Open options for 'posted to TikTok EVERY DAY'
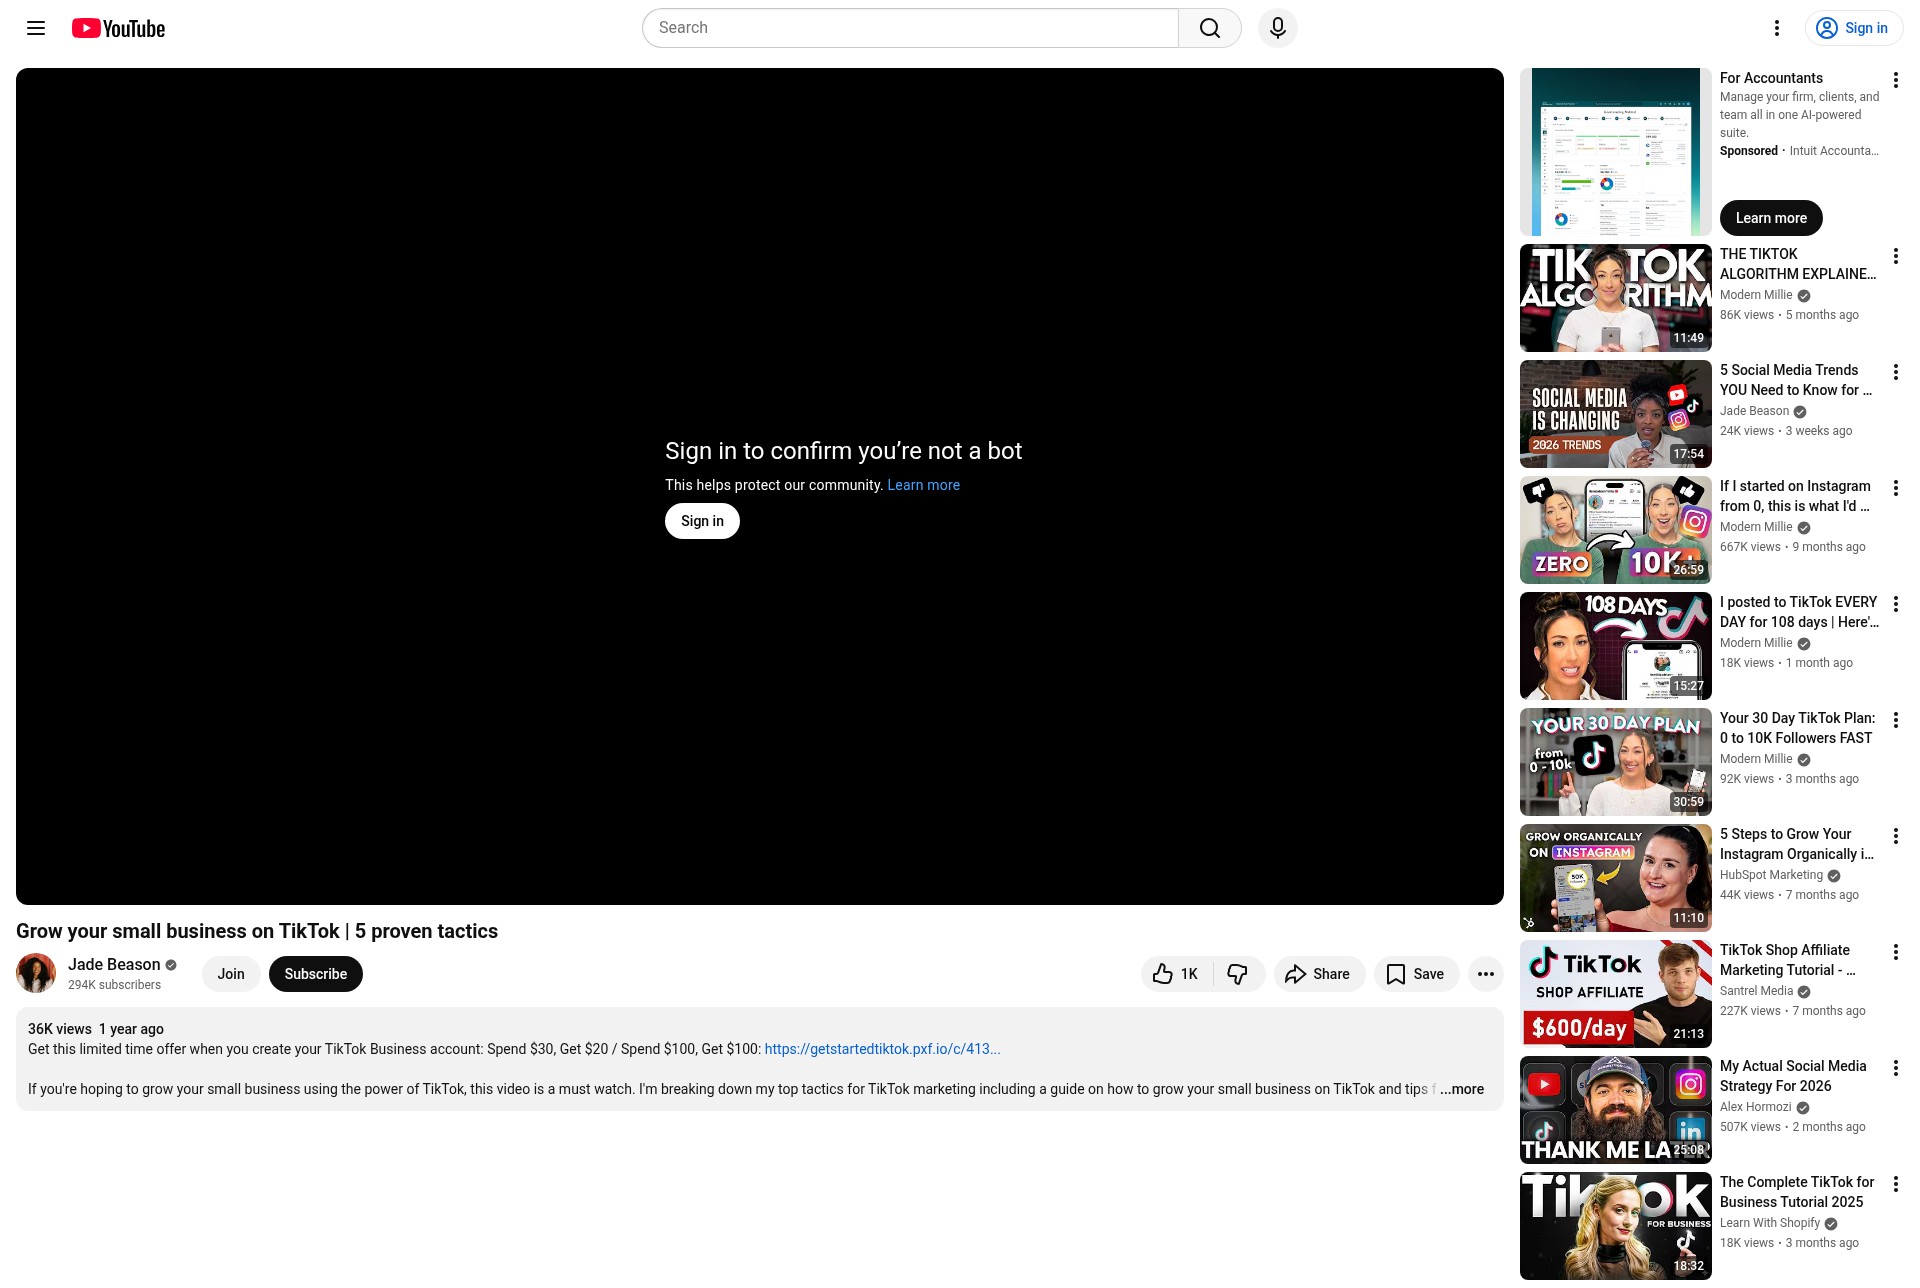Viewport: 1920px width, 1288px height. (x=1895, y=604)
